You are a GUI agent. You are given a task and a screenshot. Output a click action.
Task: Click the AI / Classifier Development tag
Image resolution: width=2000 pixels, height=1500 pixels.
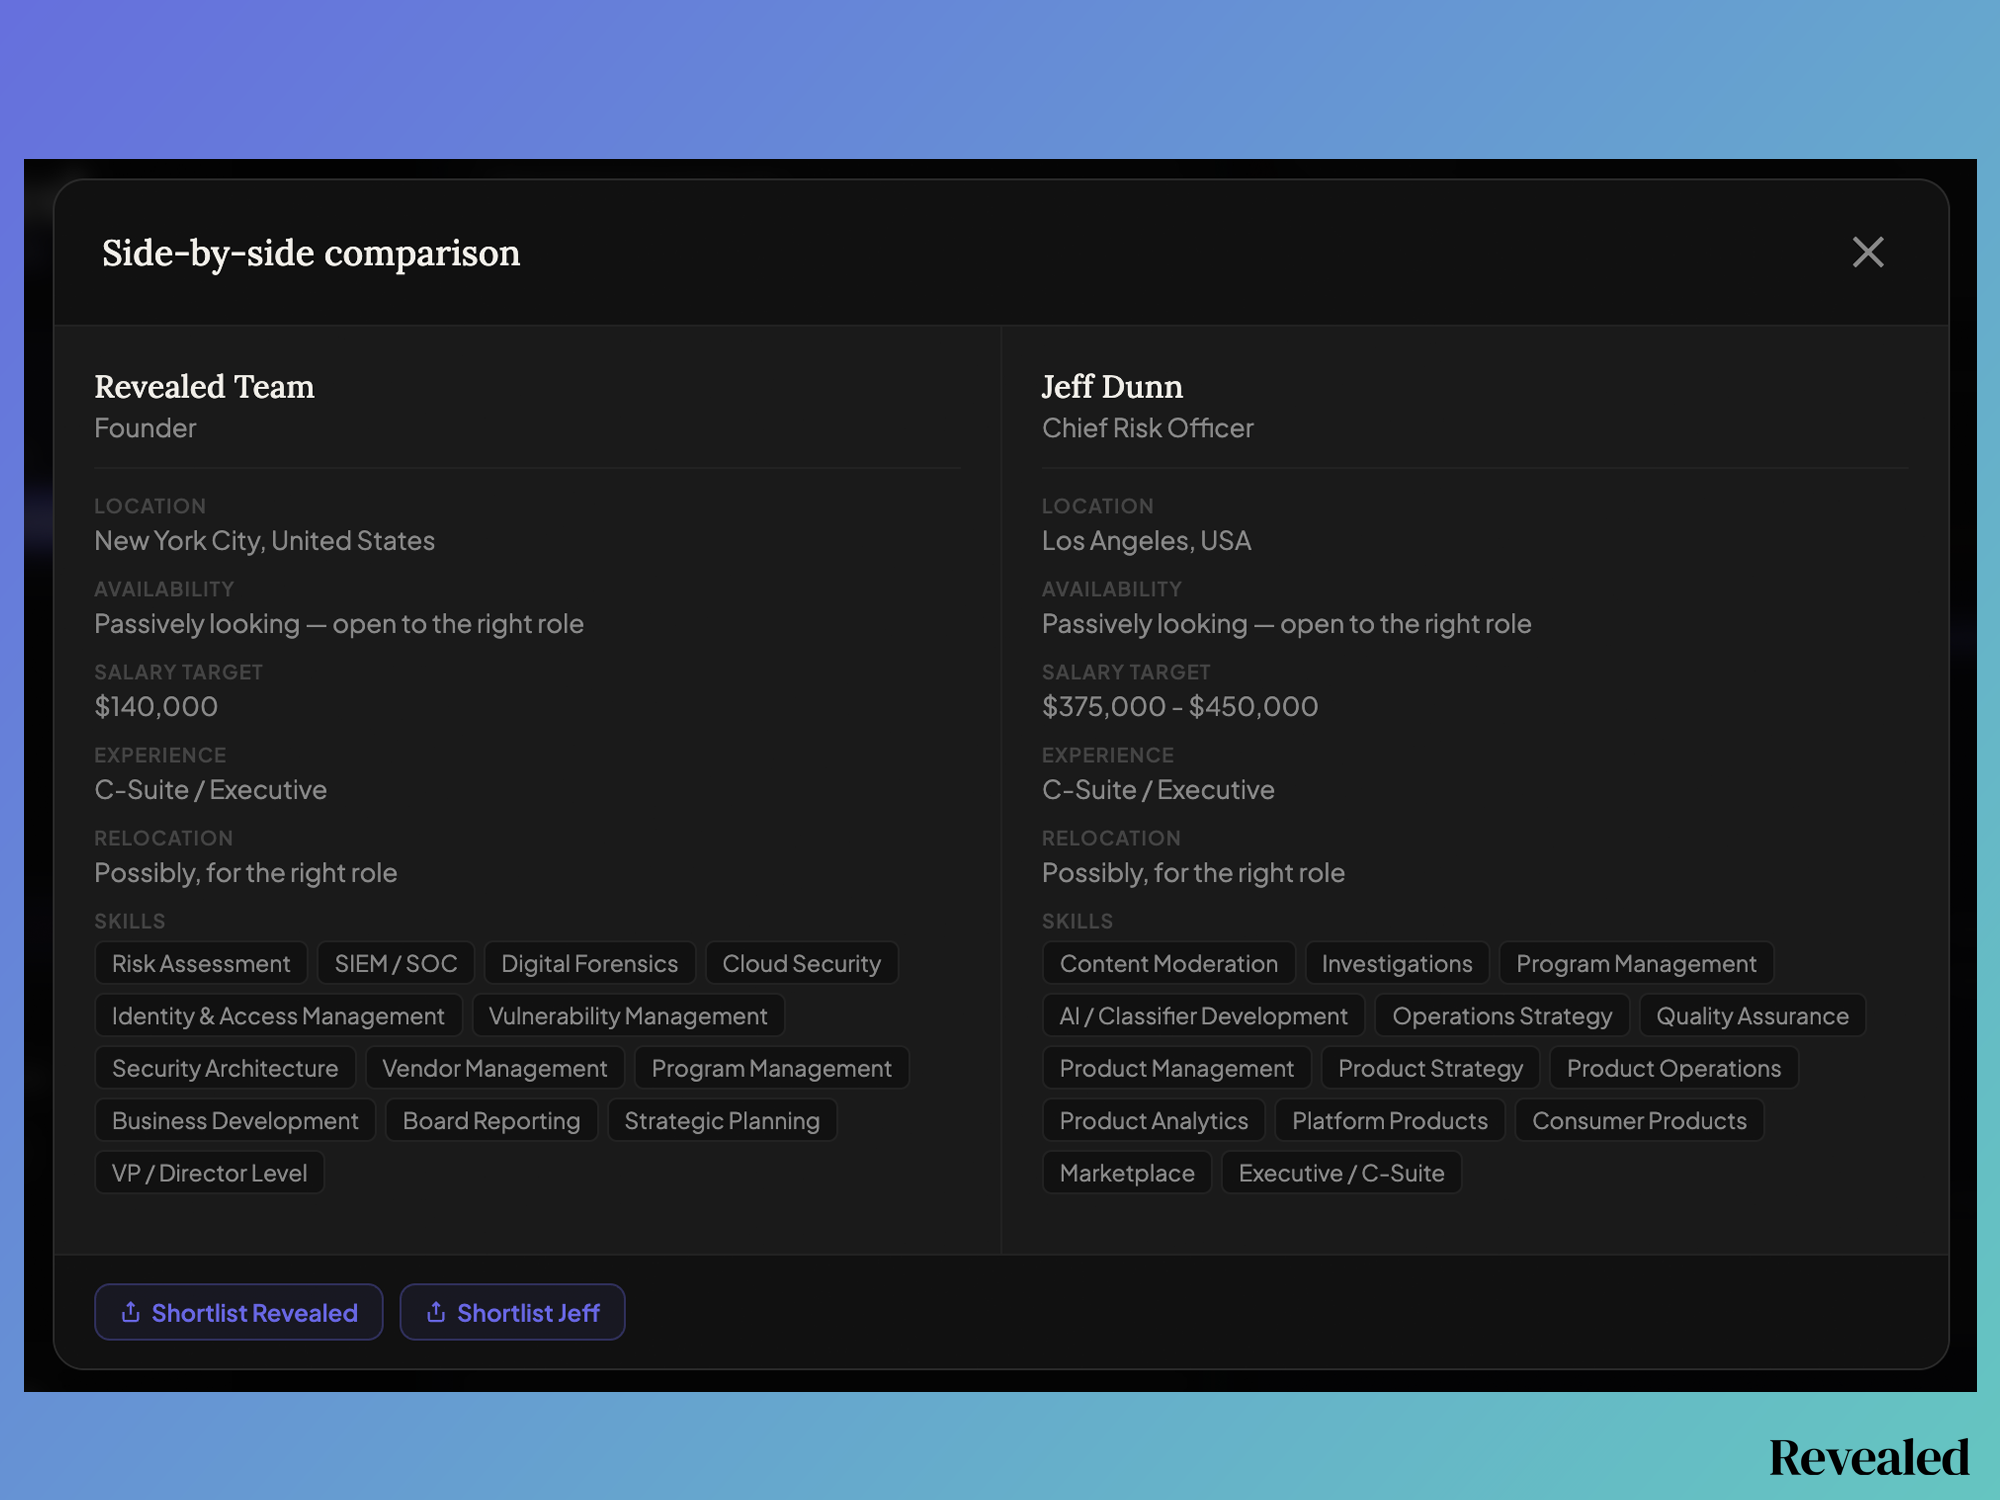[1204, 1016]
